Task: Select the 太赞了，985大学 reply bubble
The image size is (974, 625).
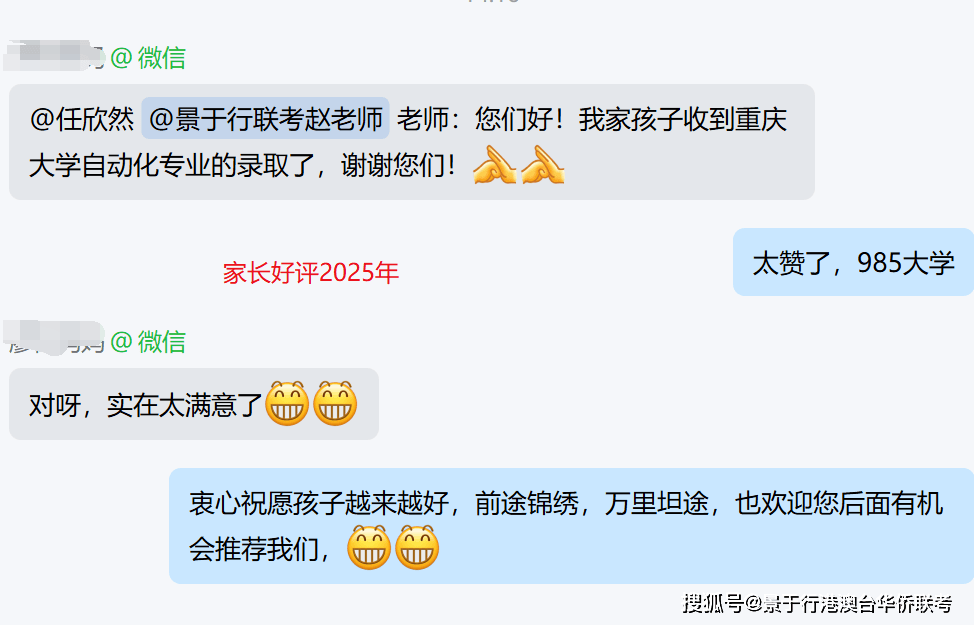Action: tap(853, 262)
